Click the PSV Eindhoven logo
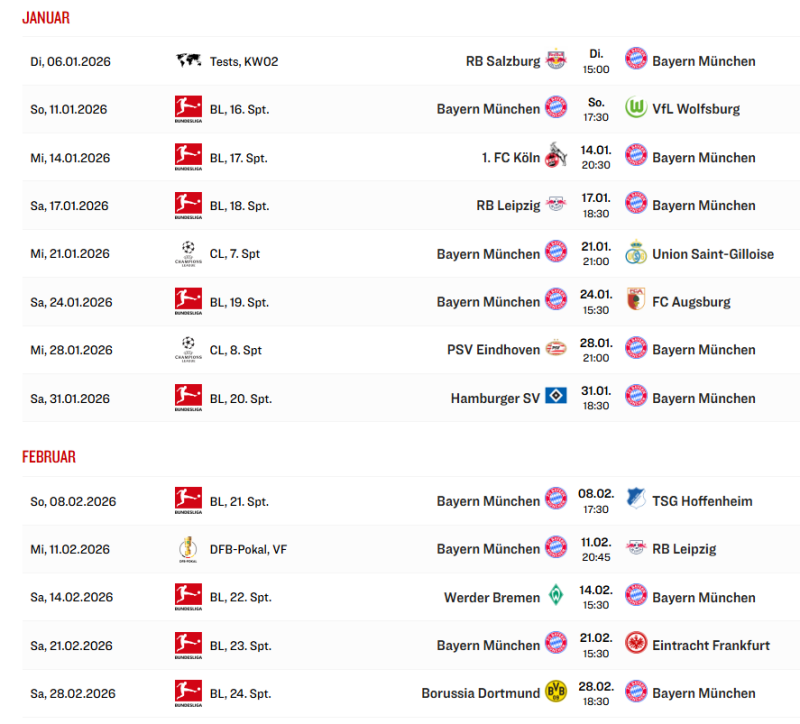The height and width of the screenshot is (724, 800). [556, 350]
